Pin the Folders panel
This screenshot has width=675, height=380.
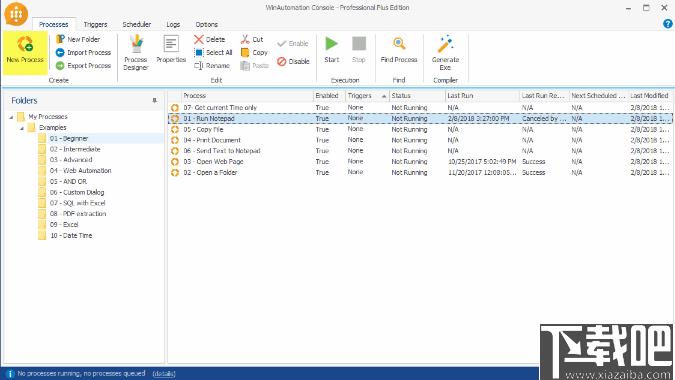(x=155, y=100)
